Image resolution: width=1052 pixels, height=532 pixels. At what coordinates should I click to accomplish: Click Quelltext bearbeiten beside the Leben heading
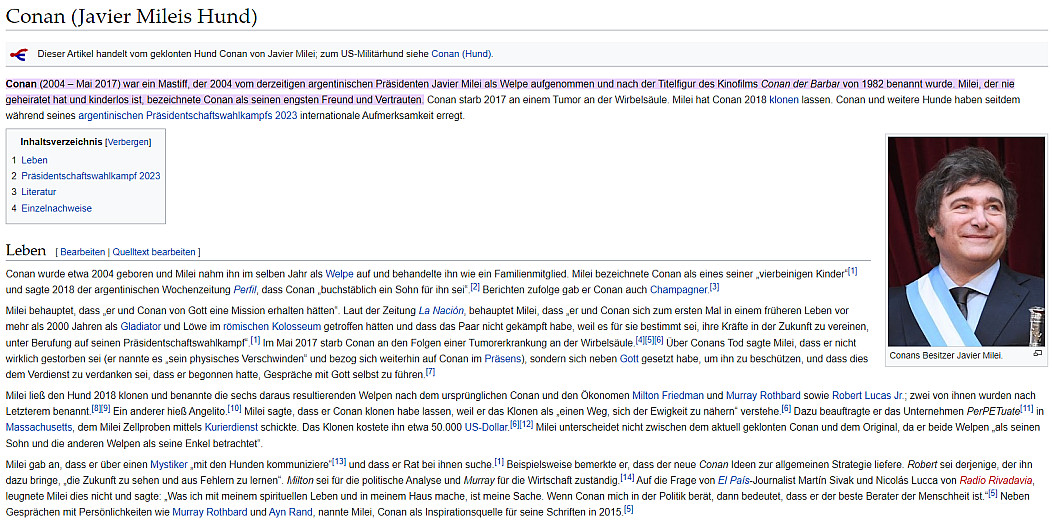[154, 252]
